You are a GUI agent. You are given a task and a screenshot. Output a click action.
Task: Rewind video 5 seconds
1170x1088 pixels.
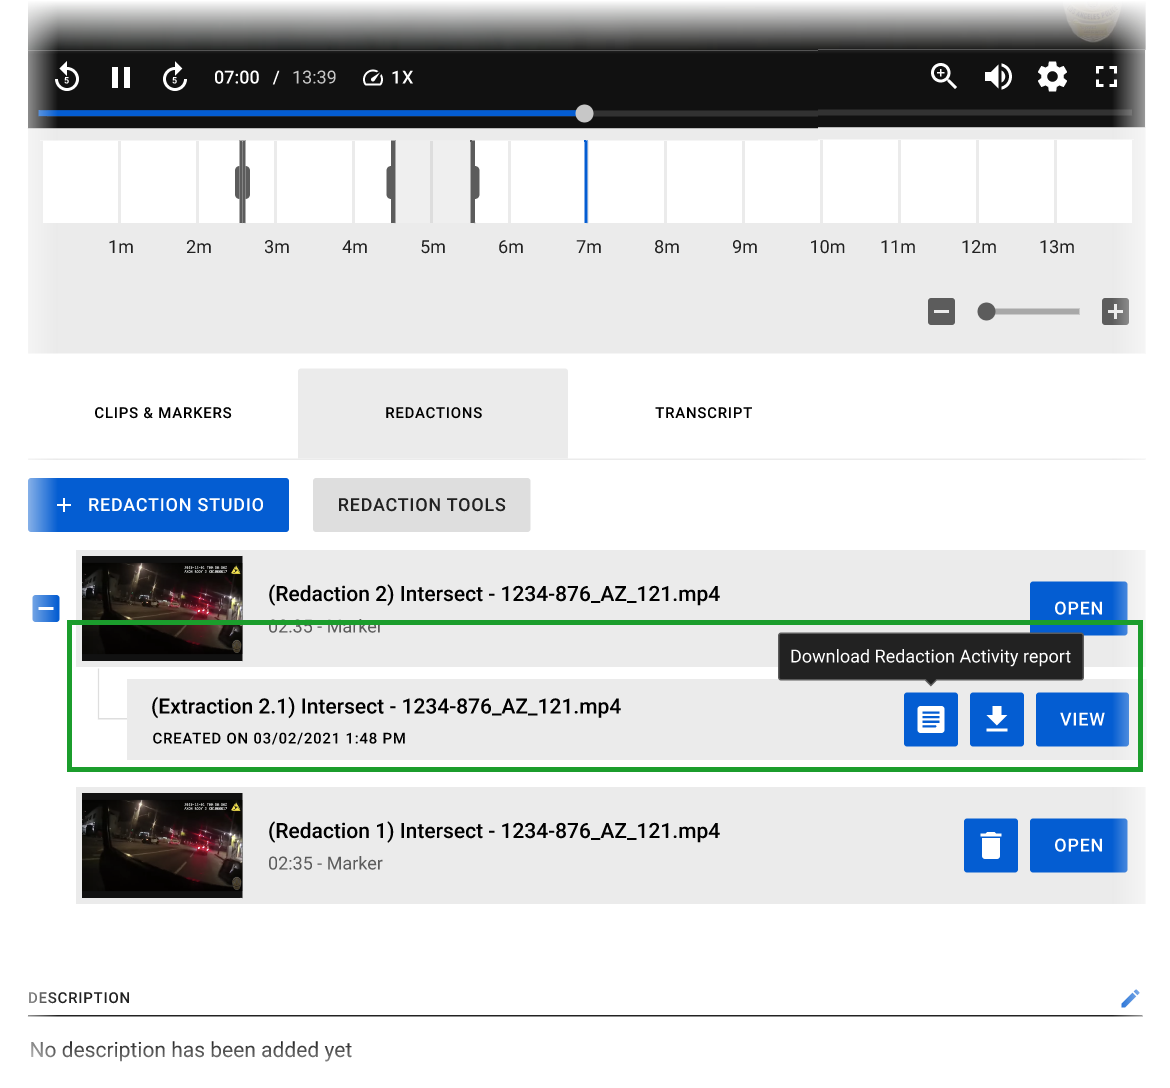67,77
